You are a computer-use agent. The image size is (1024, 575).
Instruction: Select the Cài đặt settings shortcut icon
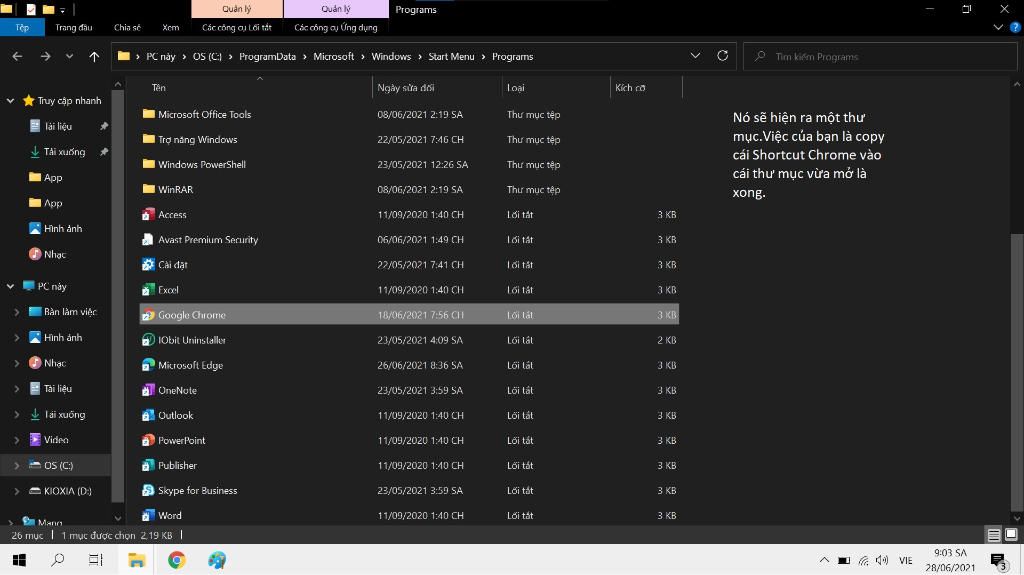[x=148, y=265]
